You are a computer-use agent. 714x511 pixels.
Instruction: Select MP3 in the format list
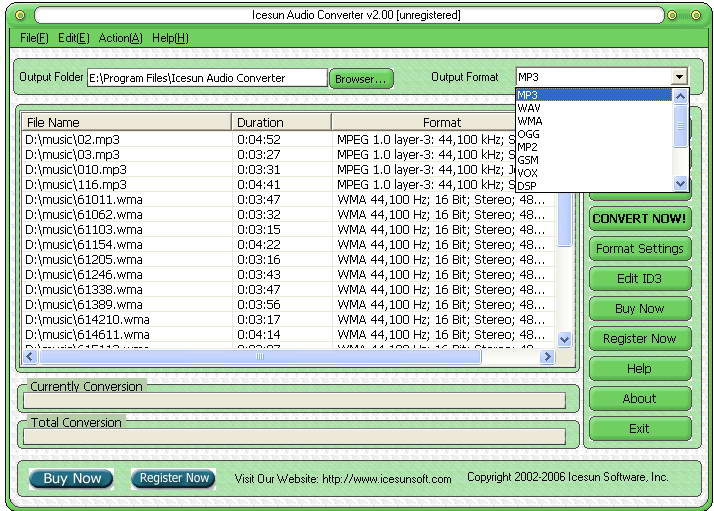pos(593,95)
